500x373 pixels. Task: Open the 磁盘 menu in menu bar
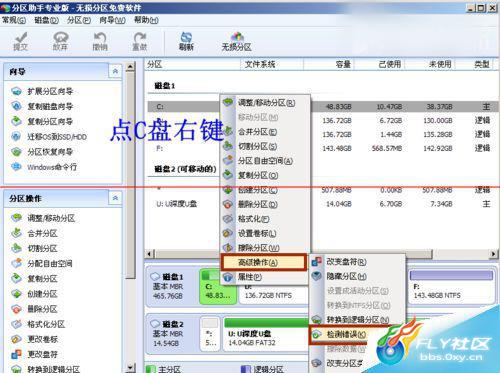click(x=46, y=20)
